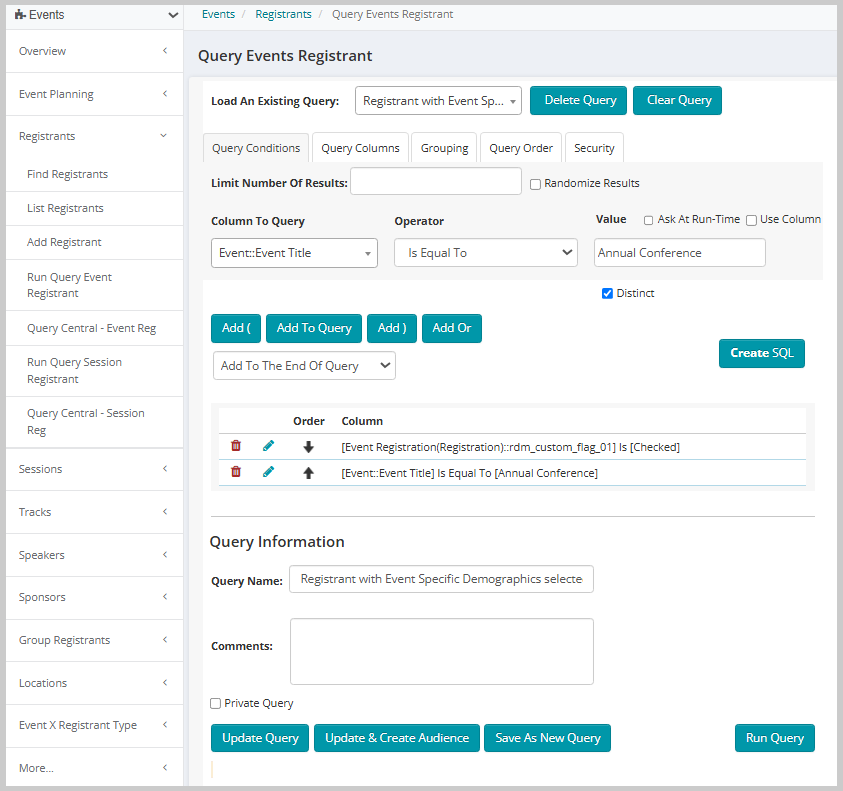843x791 pixels.
Task: Follow the Events breadcrumb link
Action: 218,15
